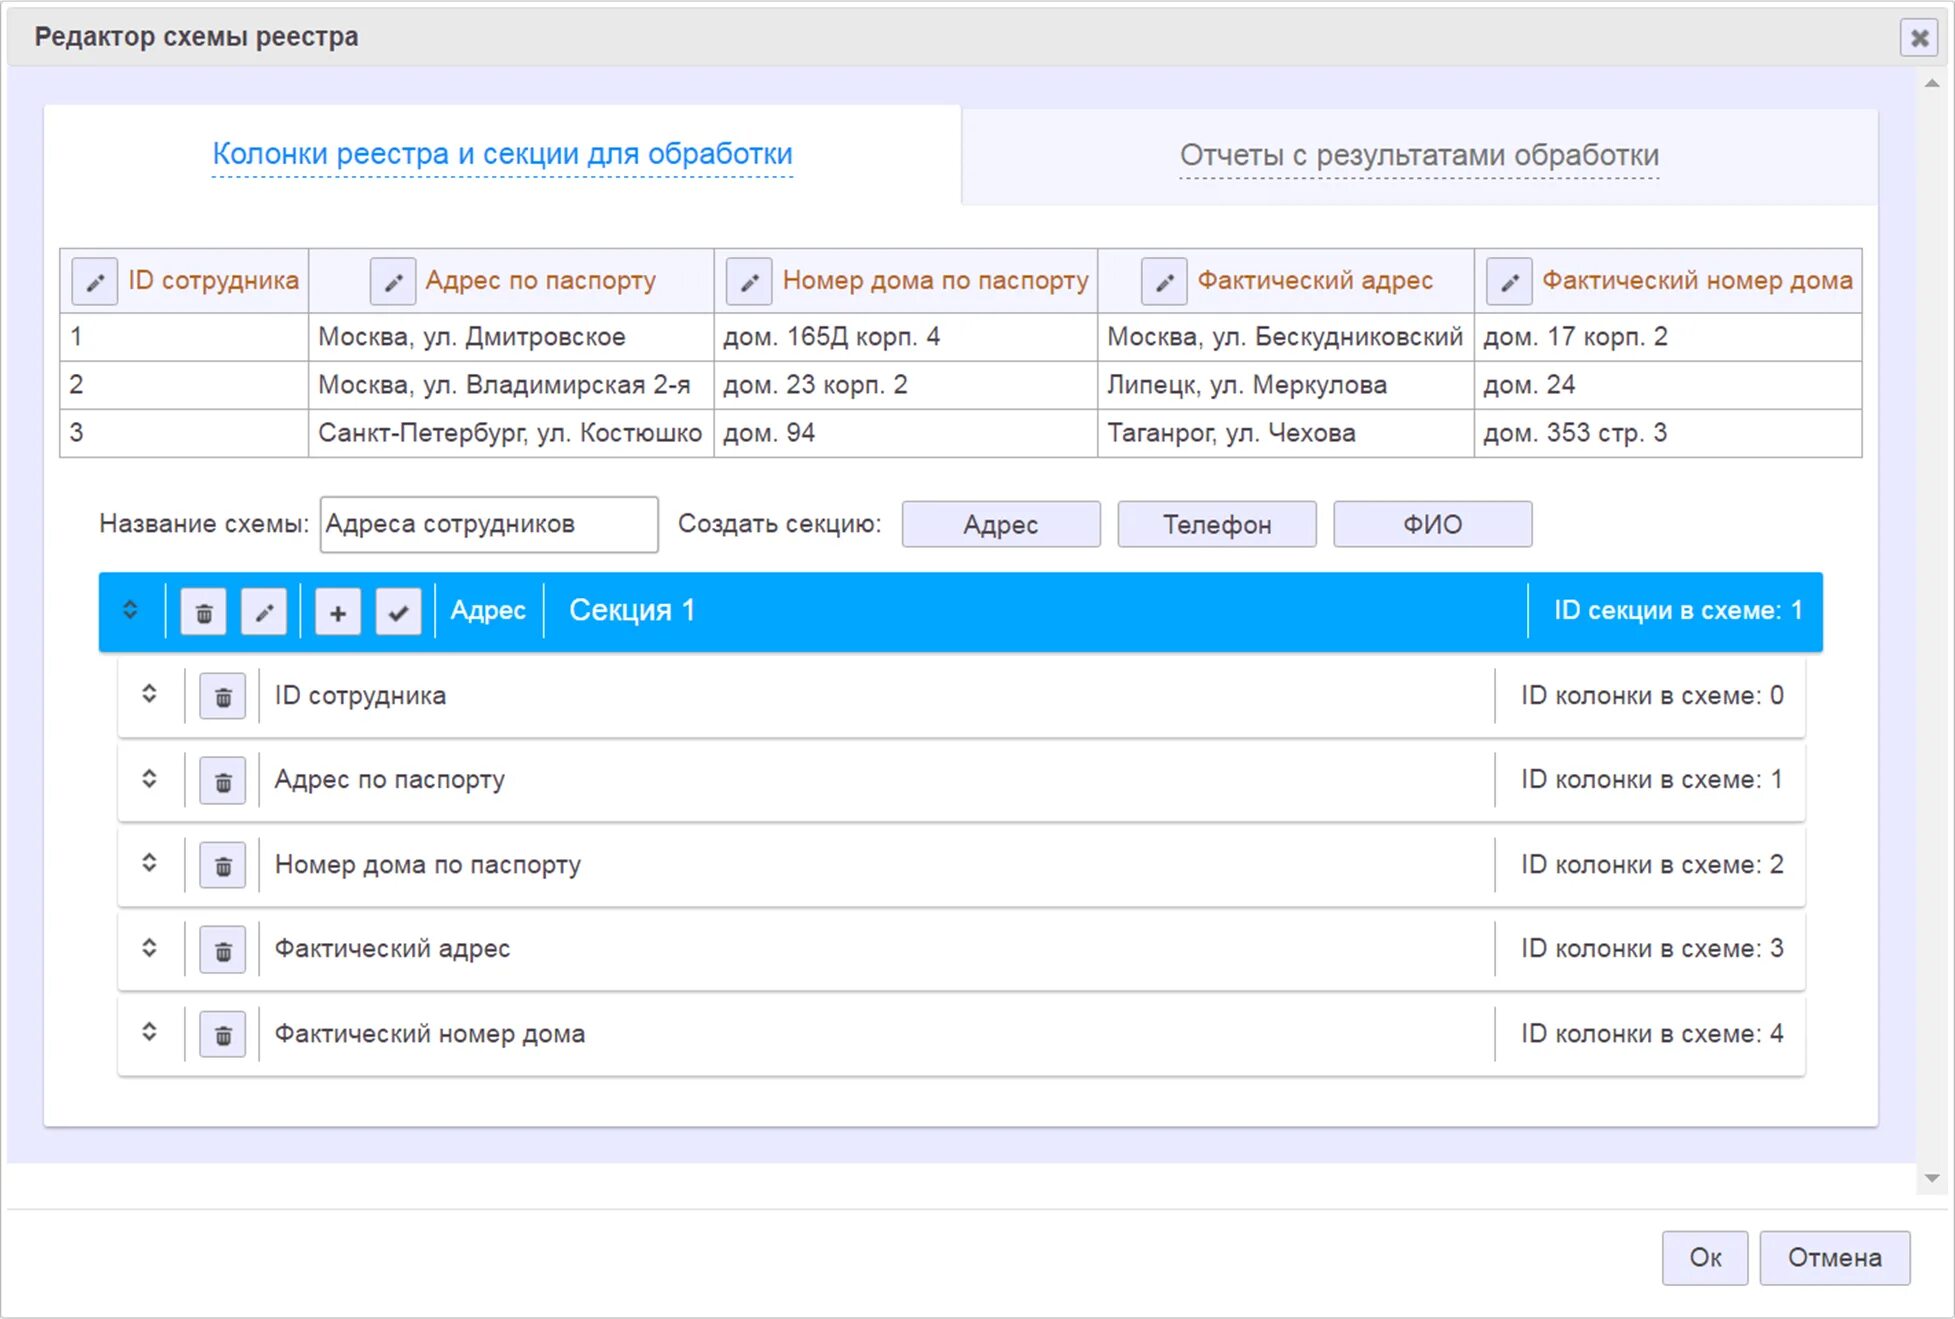
Task: Click the Номер дома по паспорту section row text
Action: [428, 865]
